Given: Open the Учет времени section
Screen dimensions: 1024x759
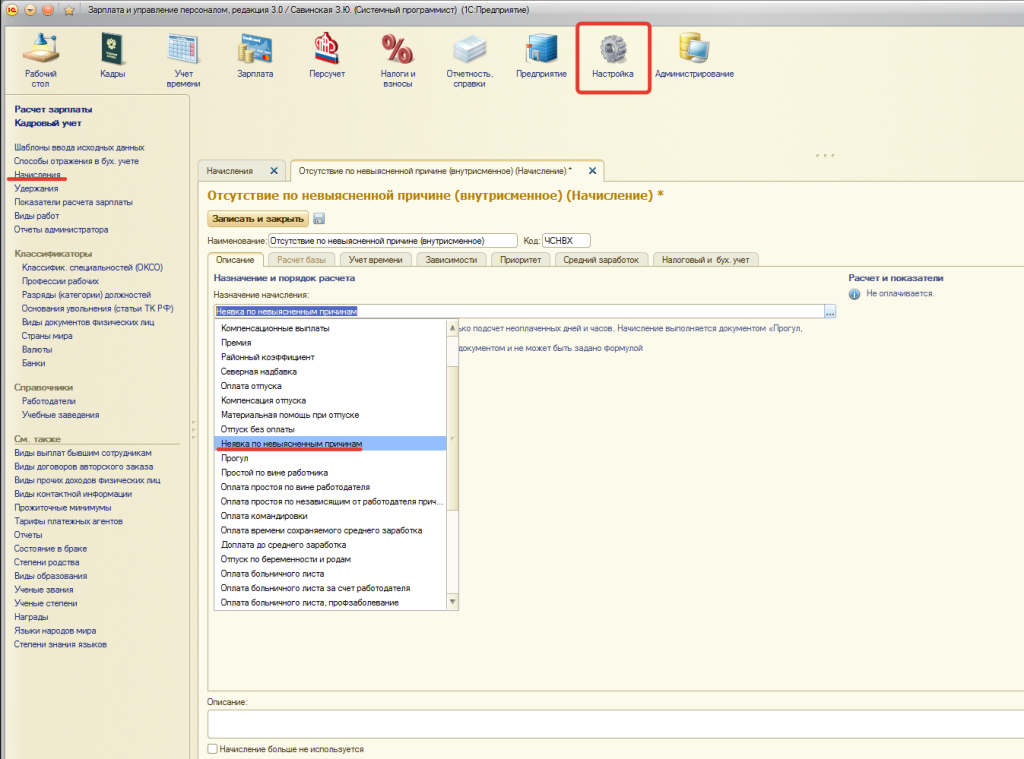Looking at the screenshot, I should pos(184,60).
